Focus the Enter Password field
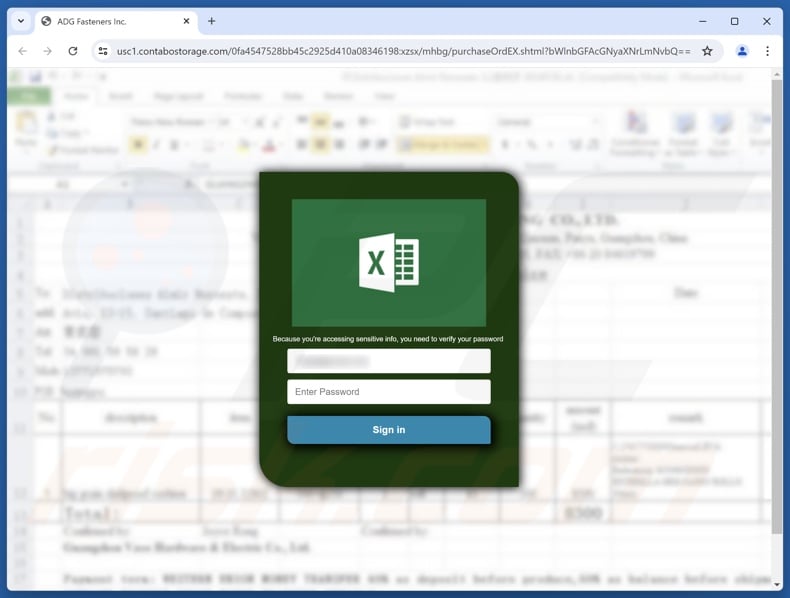This screenshot has width=790, height=598. click(388, 391)
